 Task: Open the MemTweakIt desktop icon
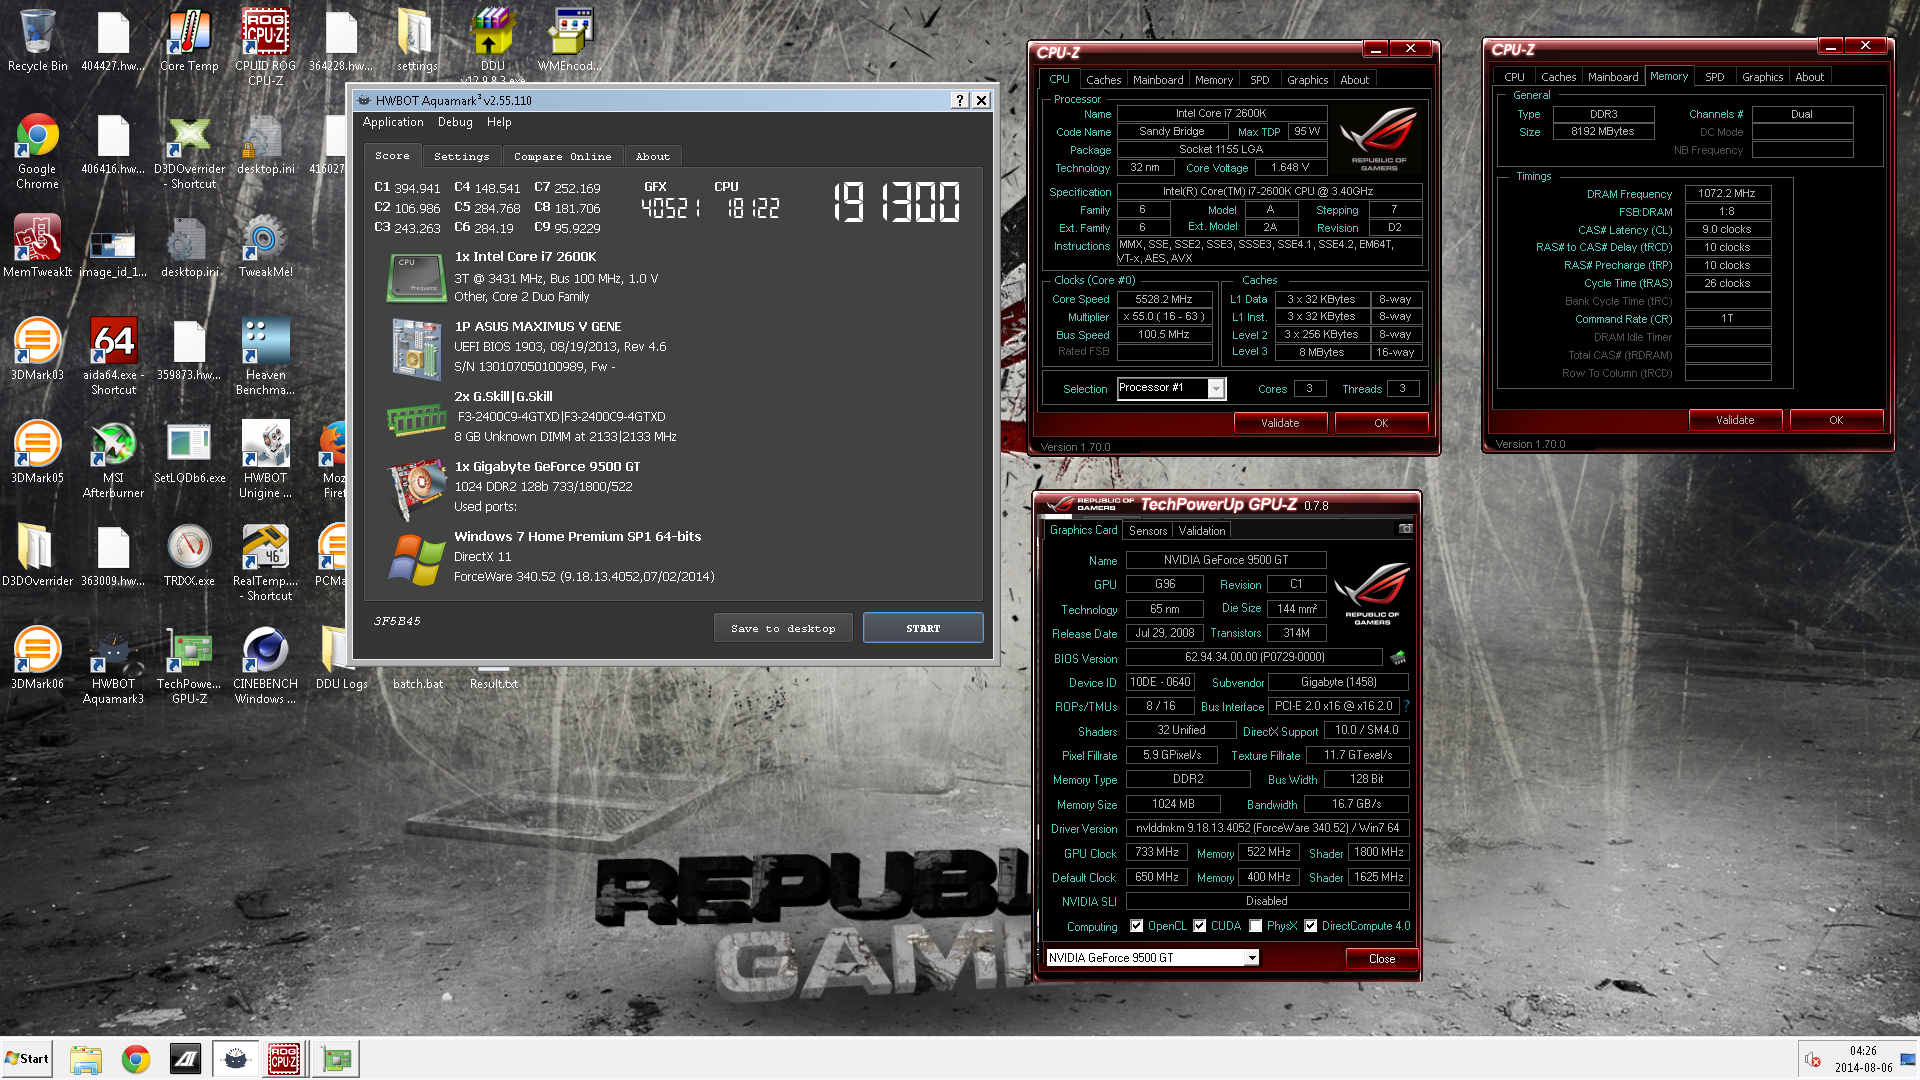[x=37, y=246]
